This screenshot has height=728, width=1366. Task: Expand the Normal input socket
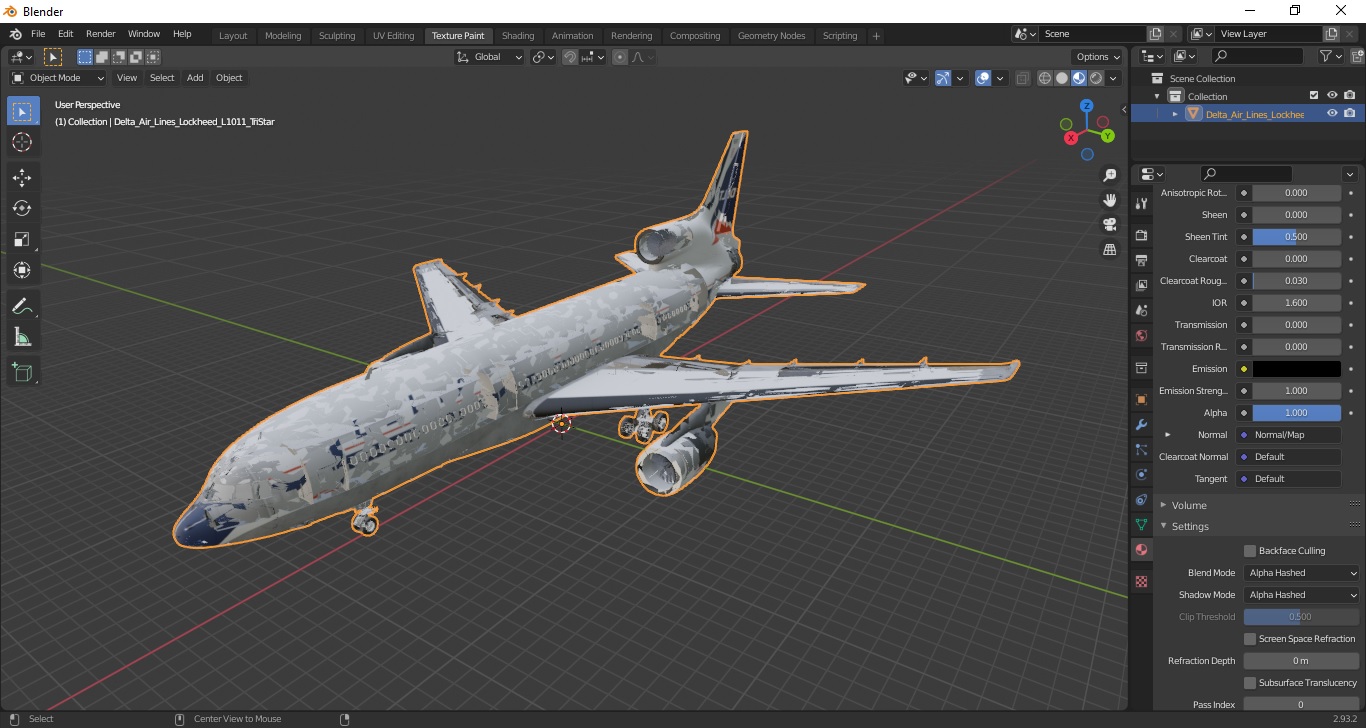(1168, 435)
